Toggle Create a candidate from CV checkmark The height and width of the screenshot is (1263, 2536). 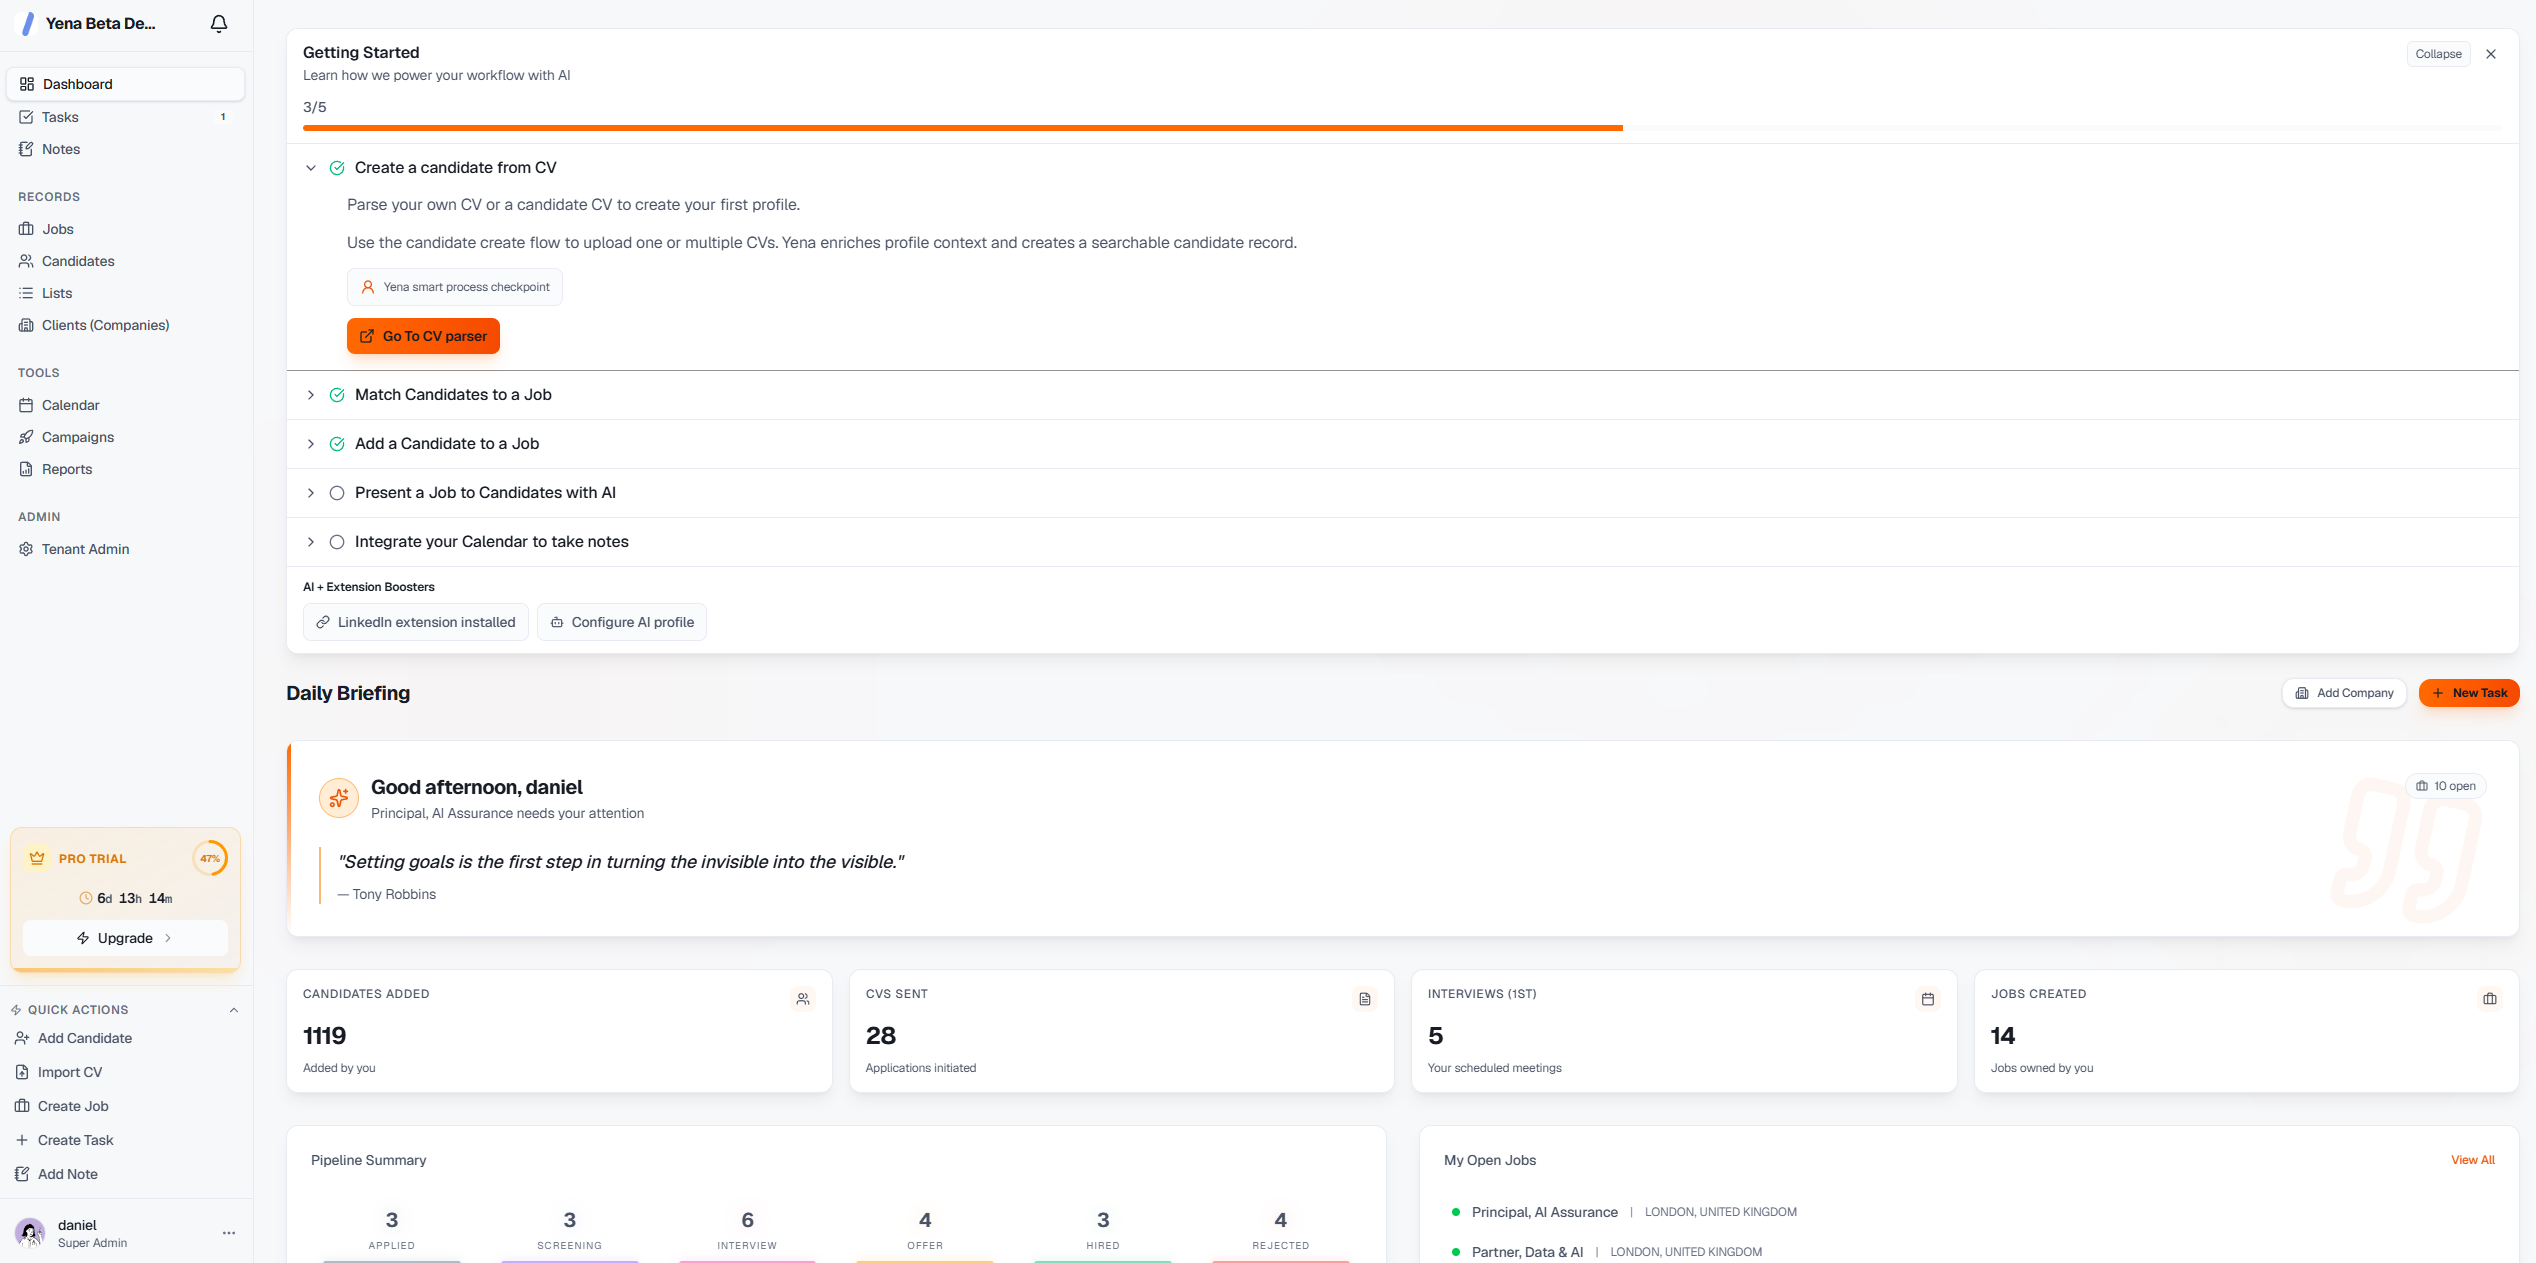(337, 168)
